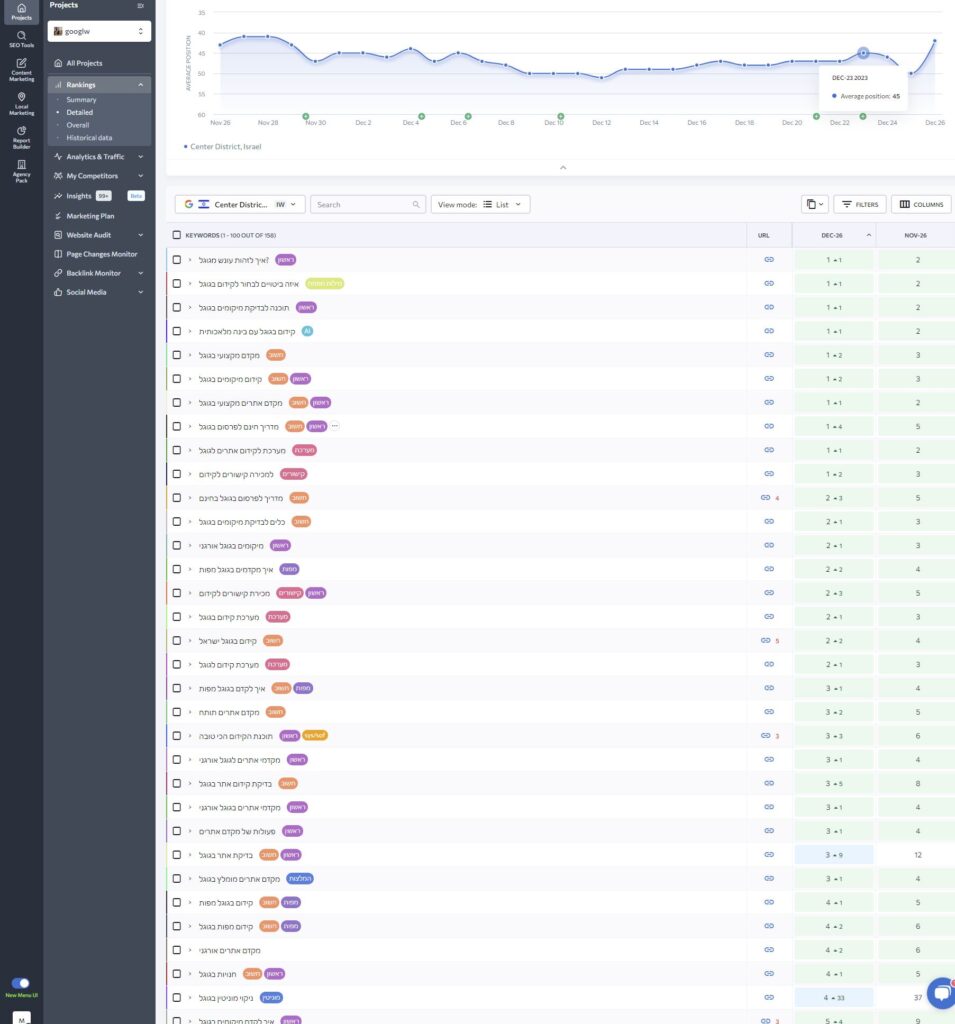The height and width of the screenshot is (1024, 955).
Task: Expand My Competitors menu
Action: tap(140, 176)
